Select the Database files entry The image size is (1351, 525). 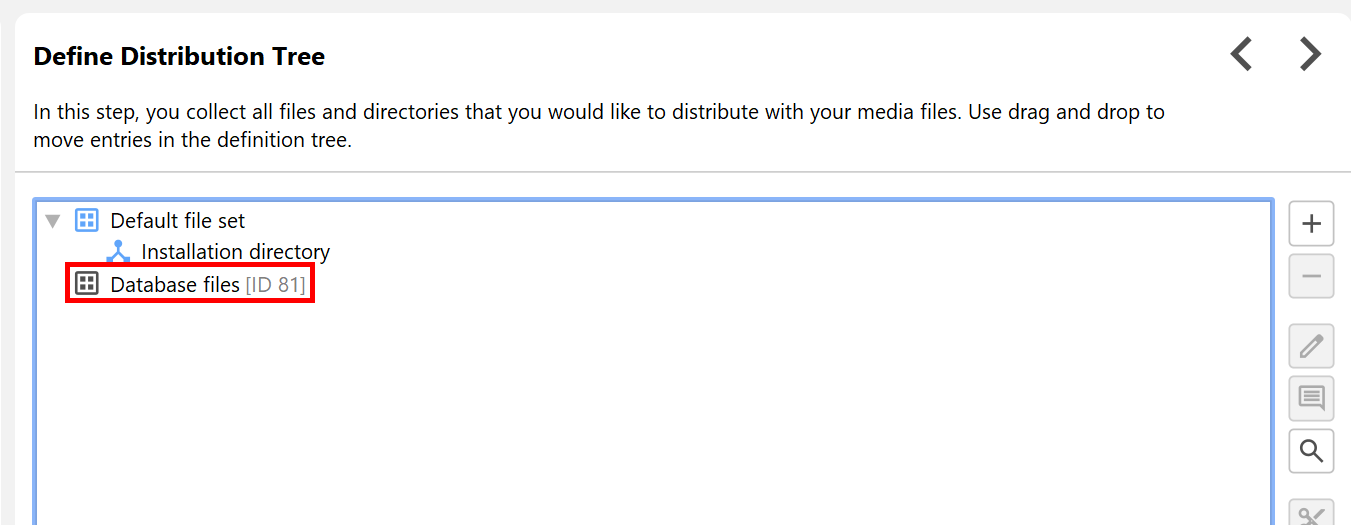tap(175, 285)
